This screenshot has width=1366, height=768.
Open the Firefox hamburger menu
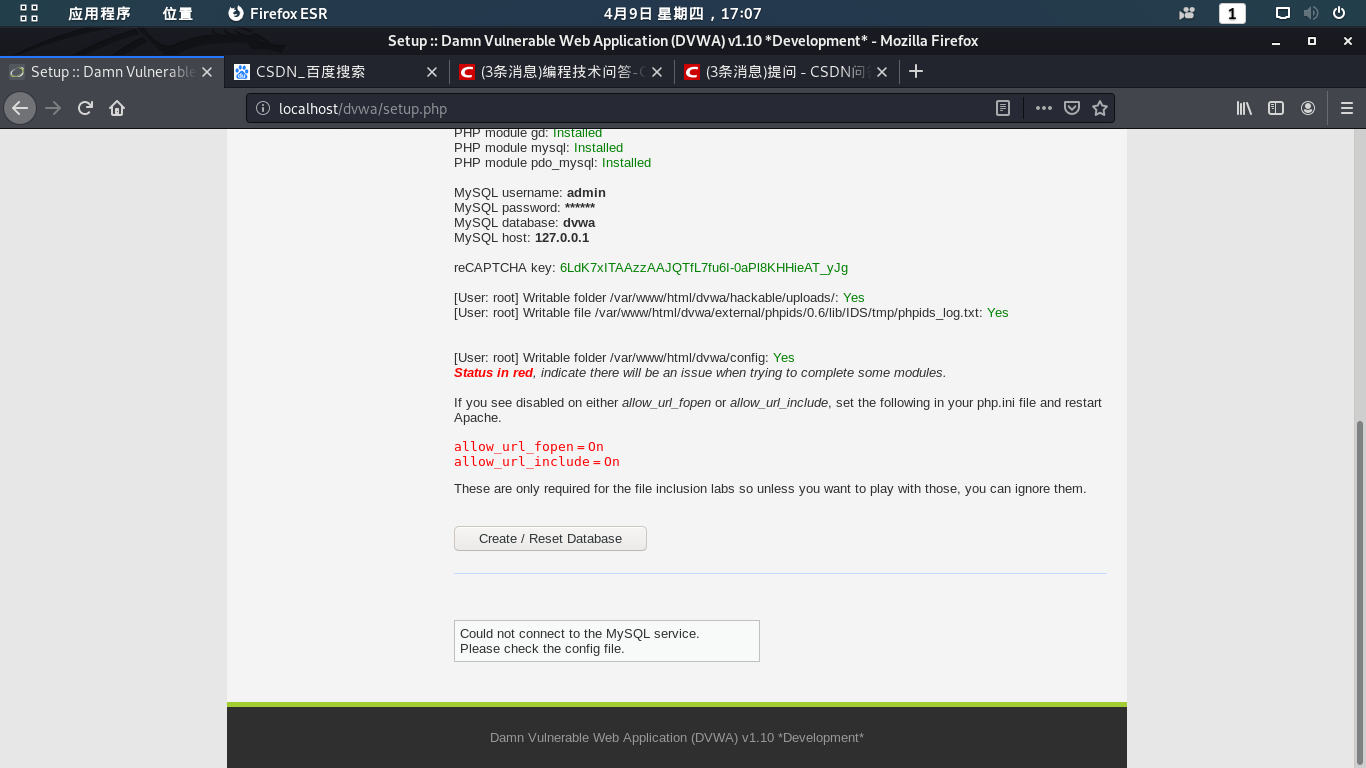pyautogui.click(x=1346, y=108)
